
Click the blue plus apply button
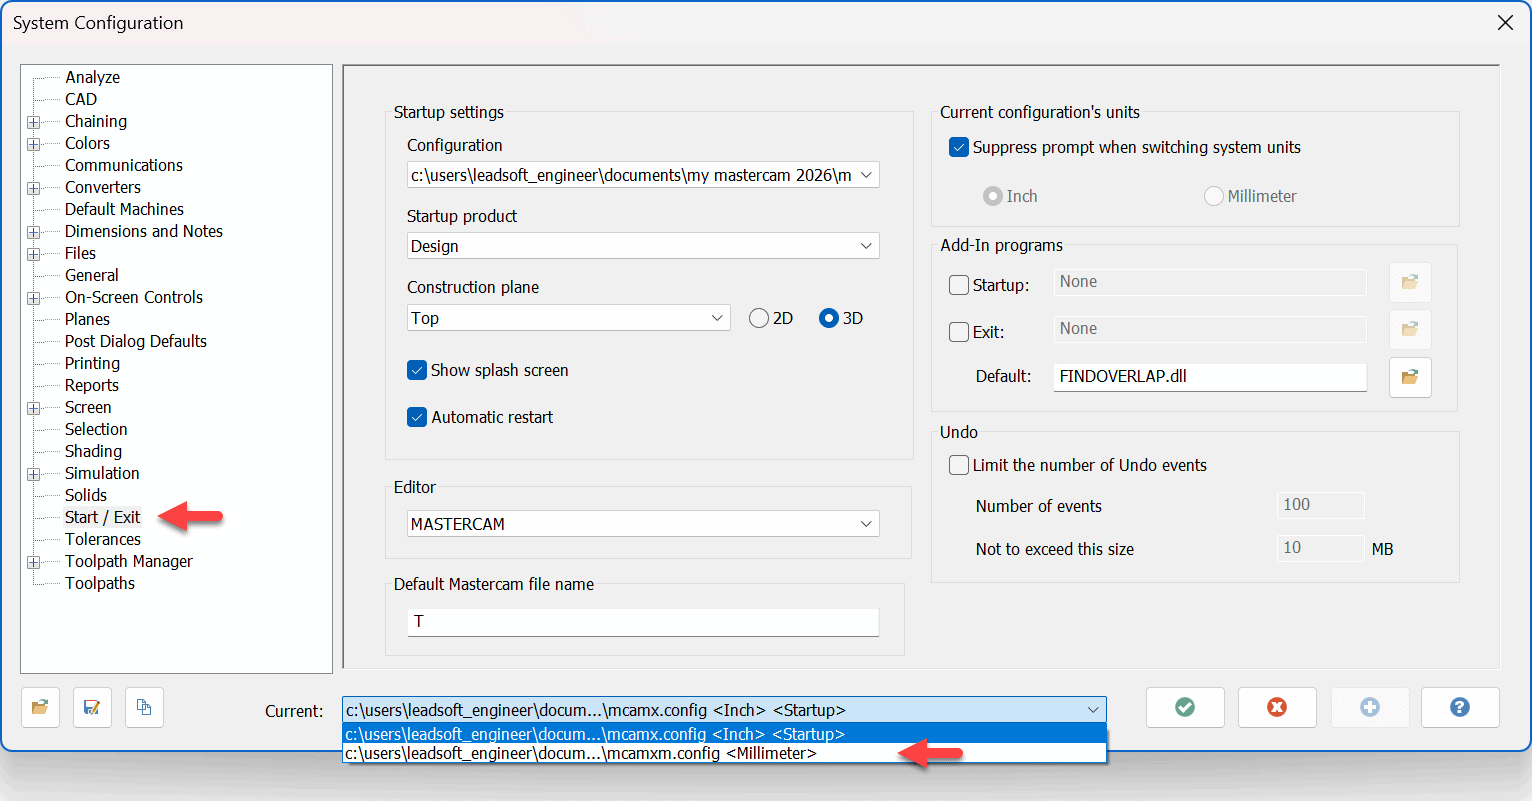1370,707
